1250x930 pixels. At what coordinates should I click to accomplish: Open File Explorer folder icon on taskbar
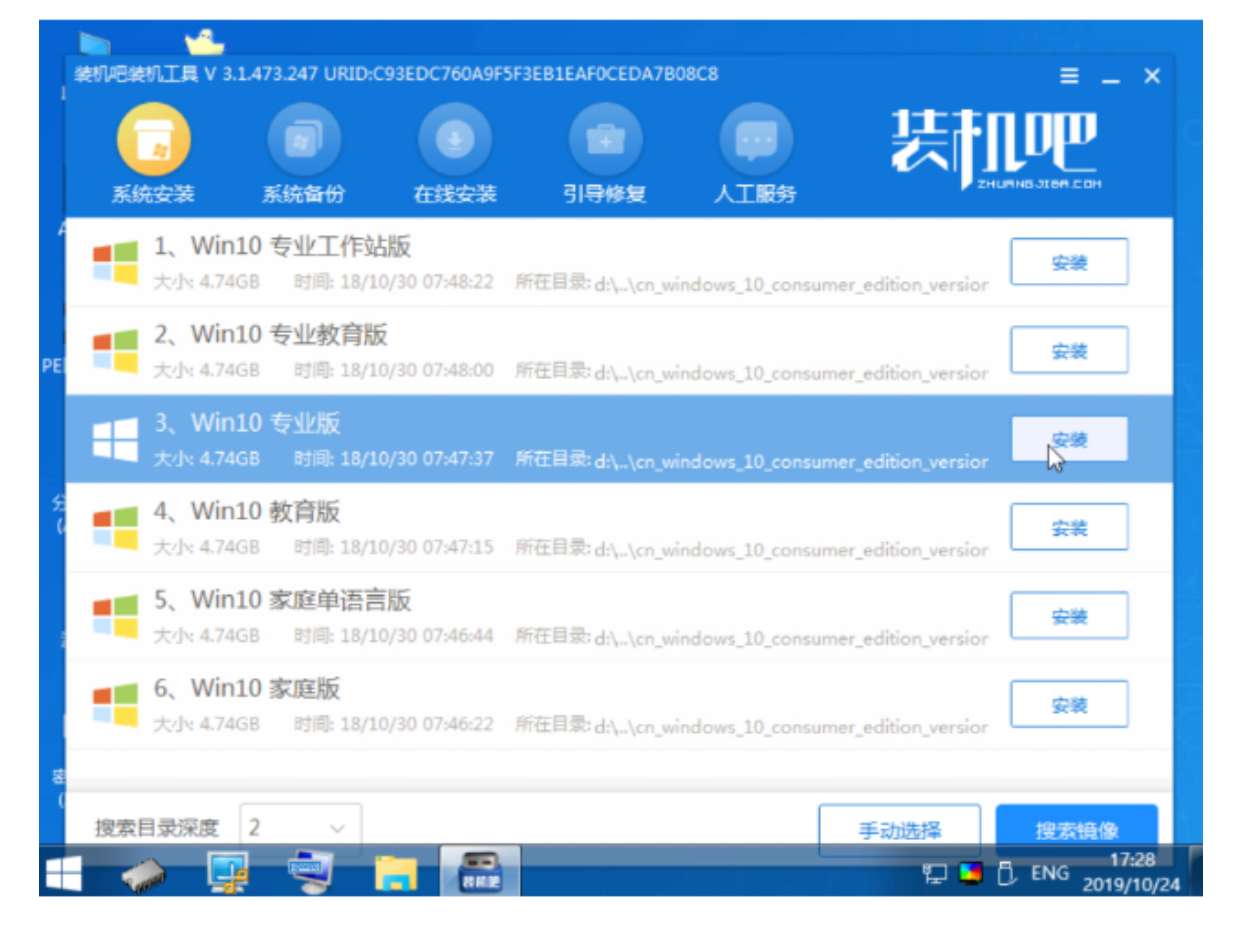pos(395,875)
